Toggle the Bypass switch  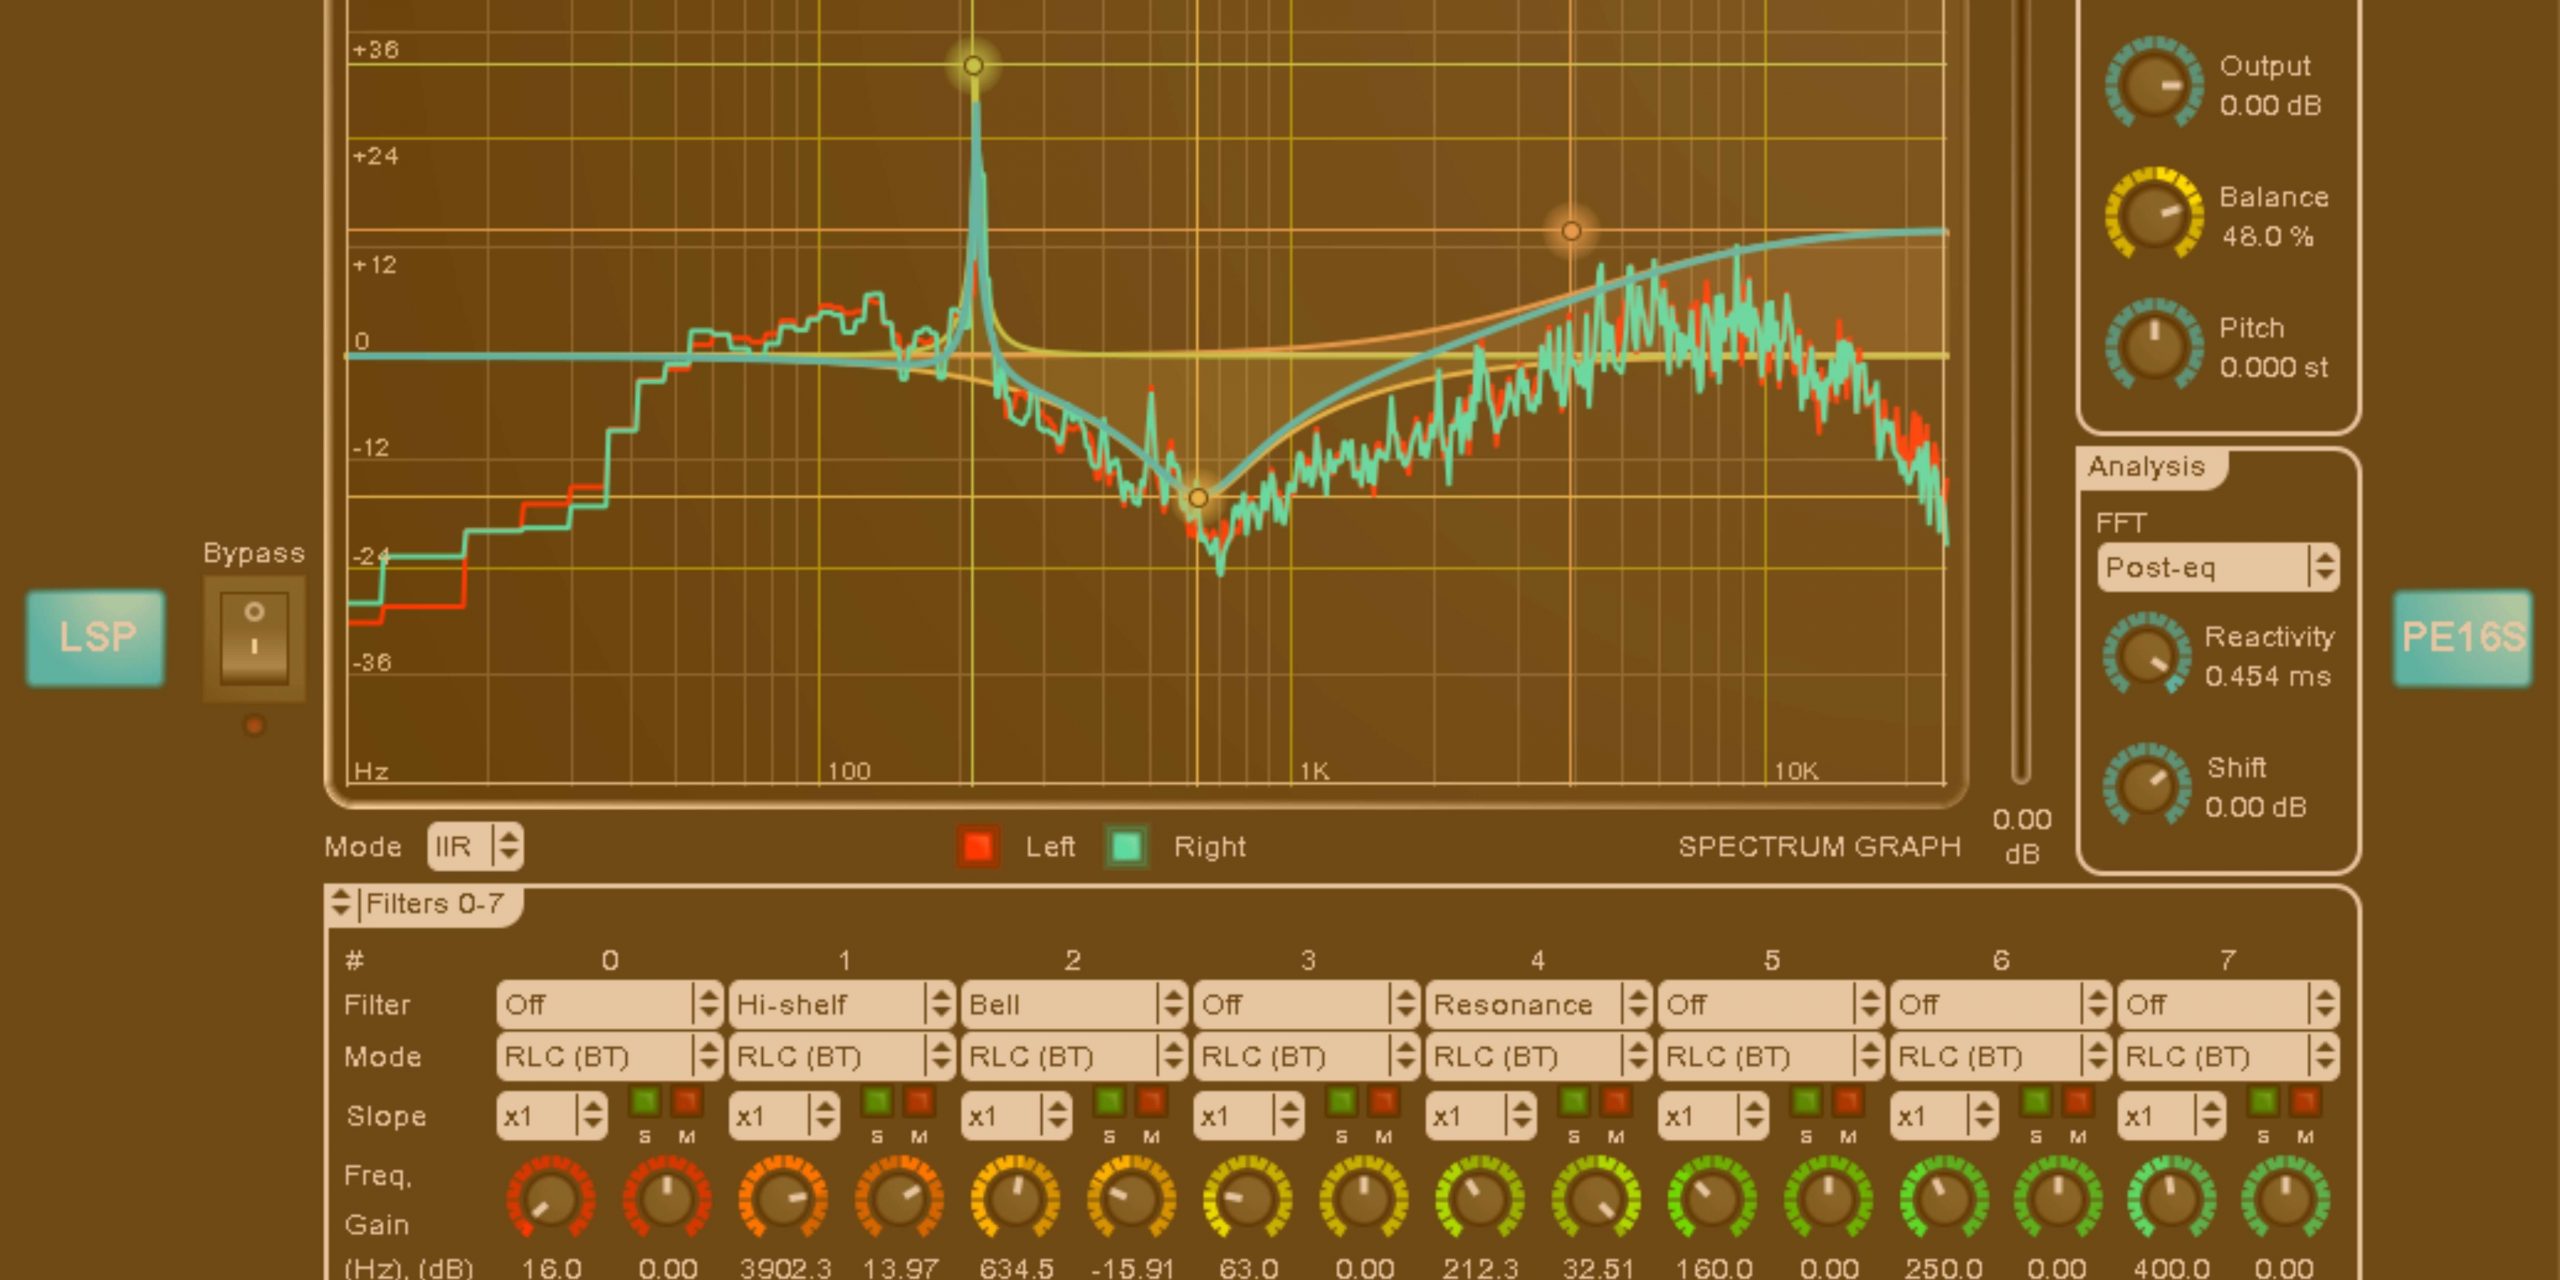(253, 635)
